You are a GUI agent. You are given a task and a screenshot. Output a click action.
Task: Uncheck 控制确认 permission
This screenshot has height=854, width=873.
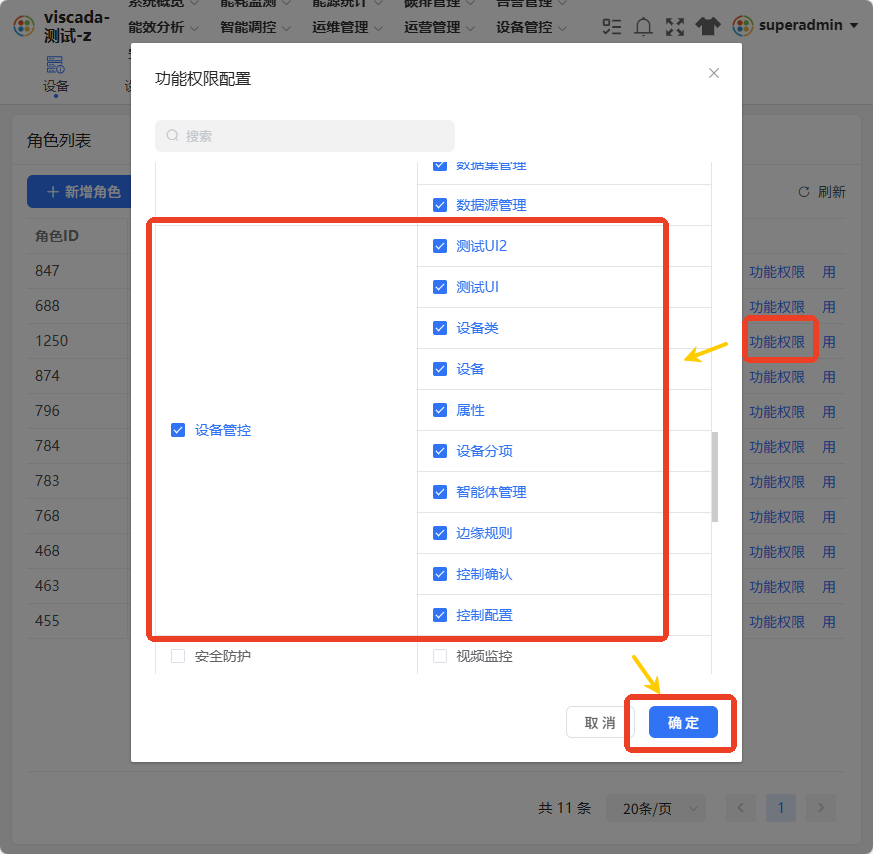[440, 574]
